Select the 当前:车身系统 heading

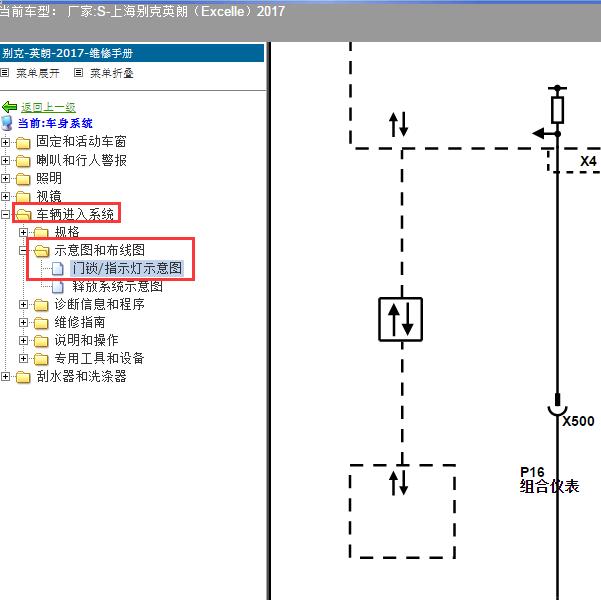click(x=55, y=123)
